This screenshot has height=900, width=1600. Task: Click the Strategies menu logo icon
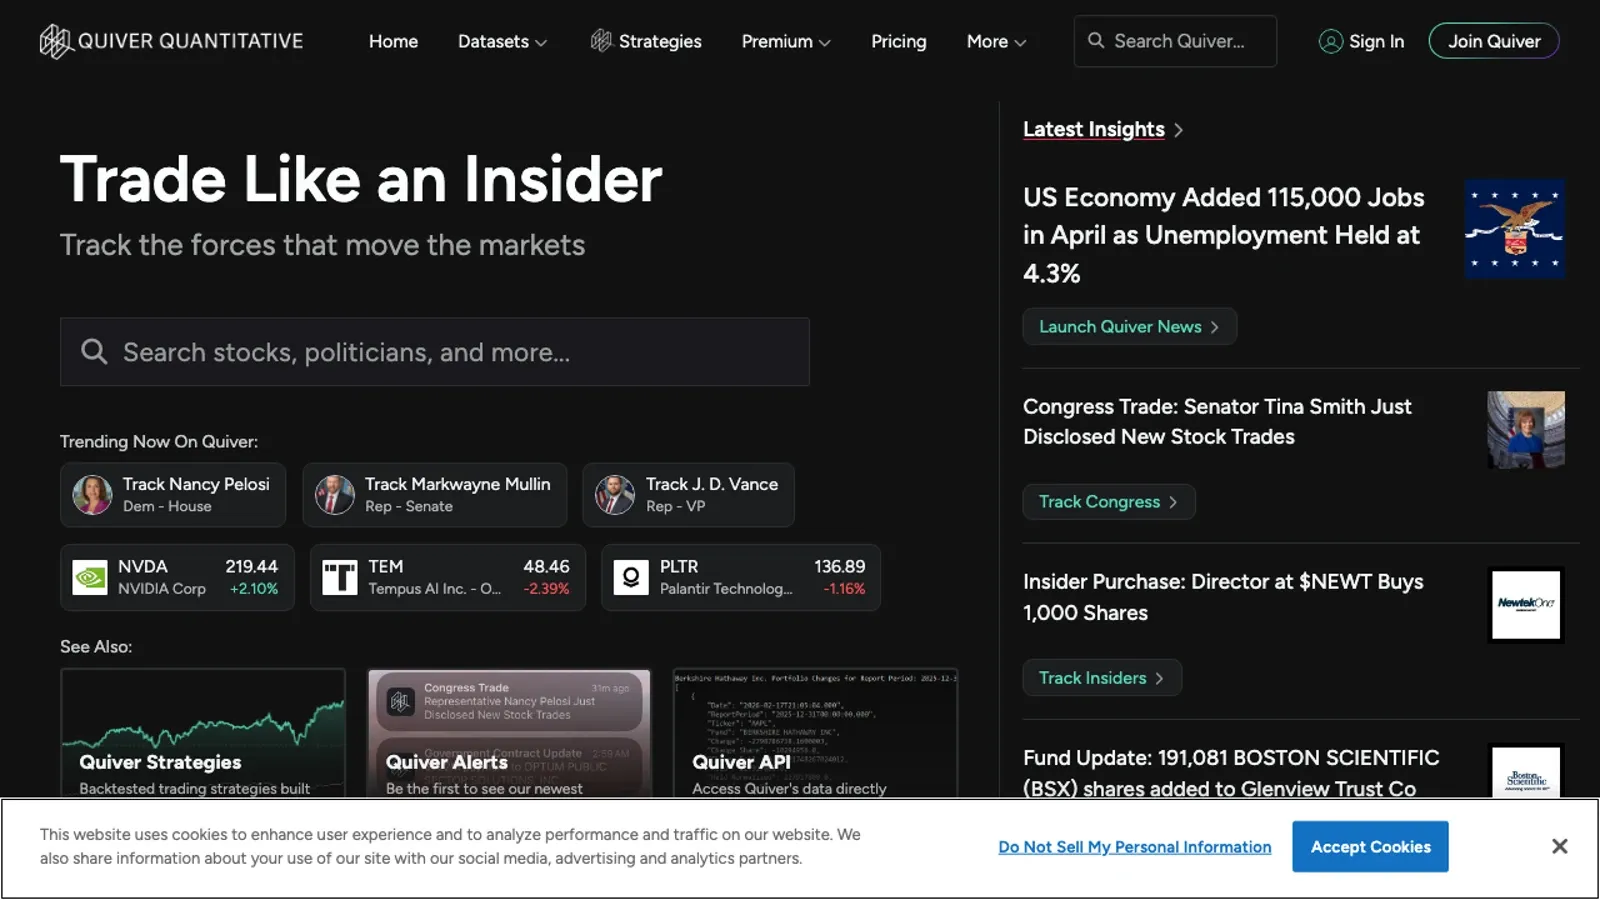601,41
